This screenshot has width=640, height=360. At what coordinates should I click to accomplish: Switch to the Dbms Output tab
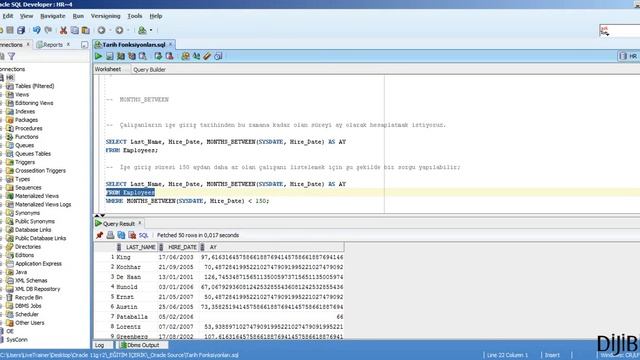pyautogui.click(x=143, y=345)
